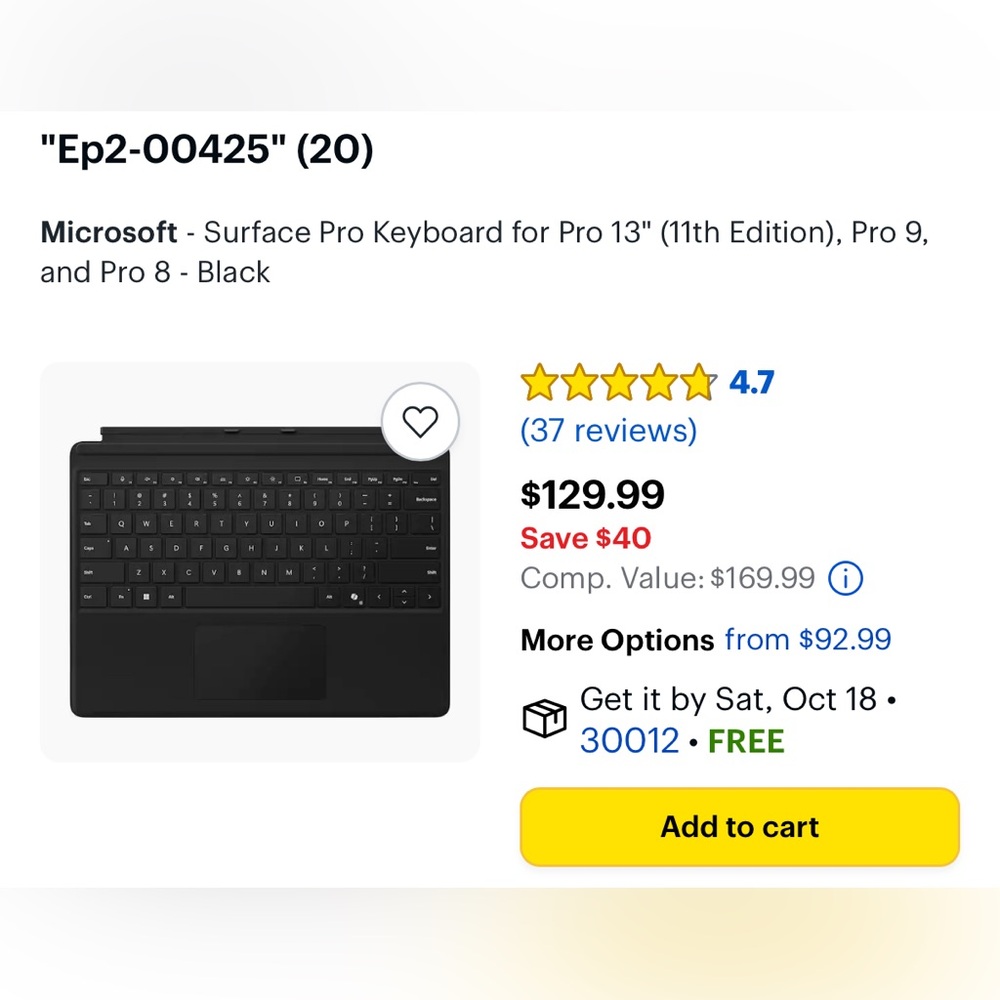Image resolution: width=1000 pixels, height=1000 pixels.
Task: Click the $169.99 Comp. Value text
Action: (764, 578)
